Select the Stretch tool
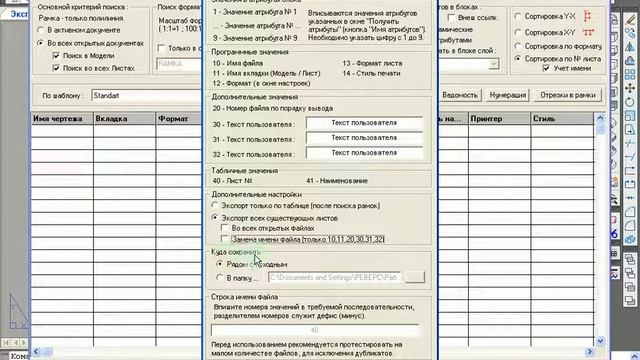Screen dimensions: 640x360 pos(630,130)
